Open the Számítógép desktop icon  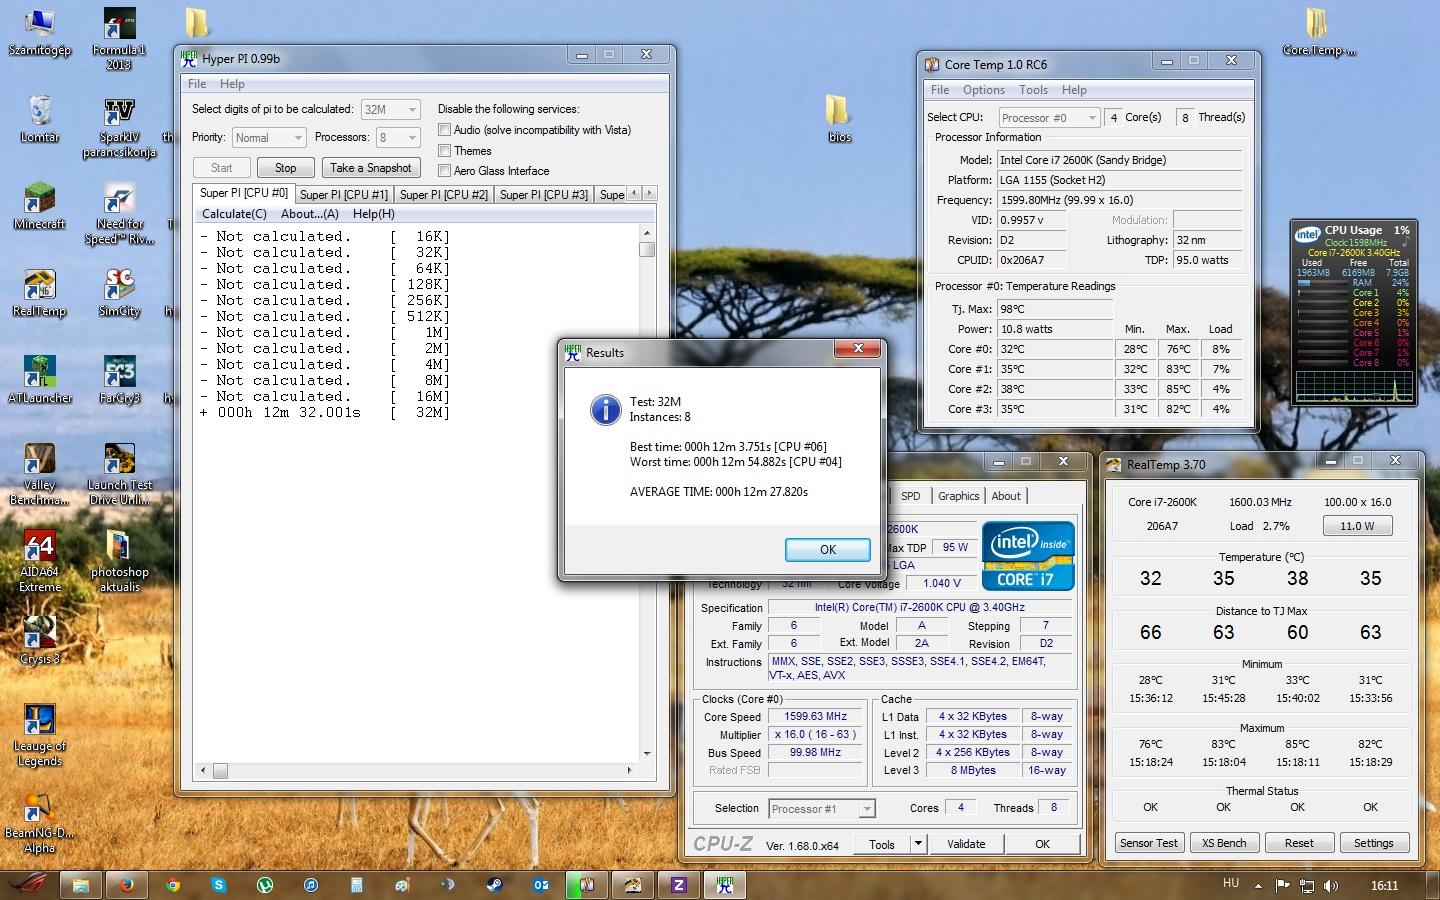tap(40, 31)
